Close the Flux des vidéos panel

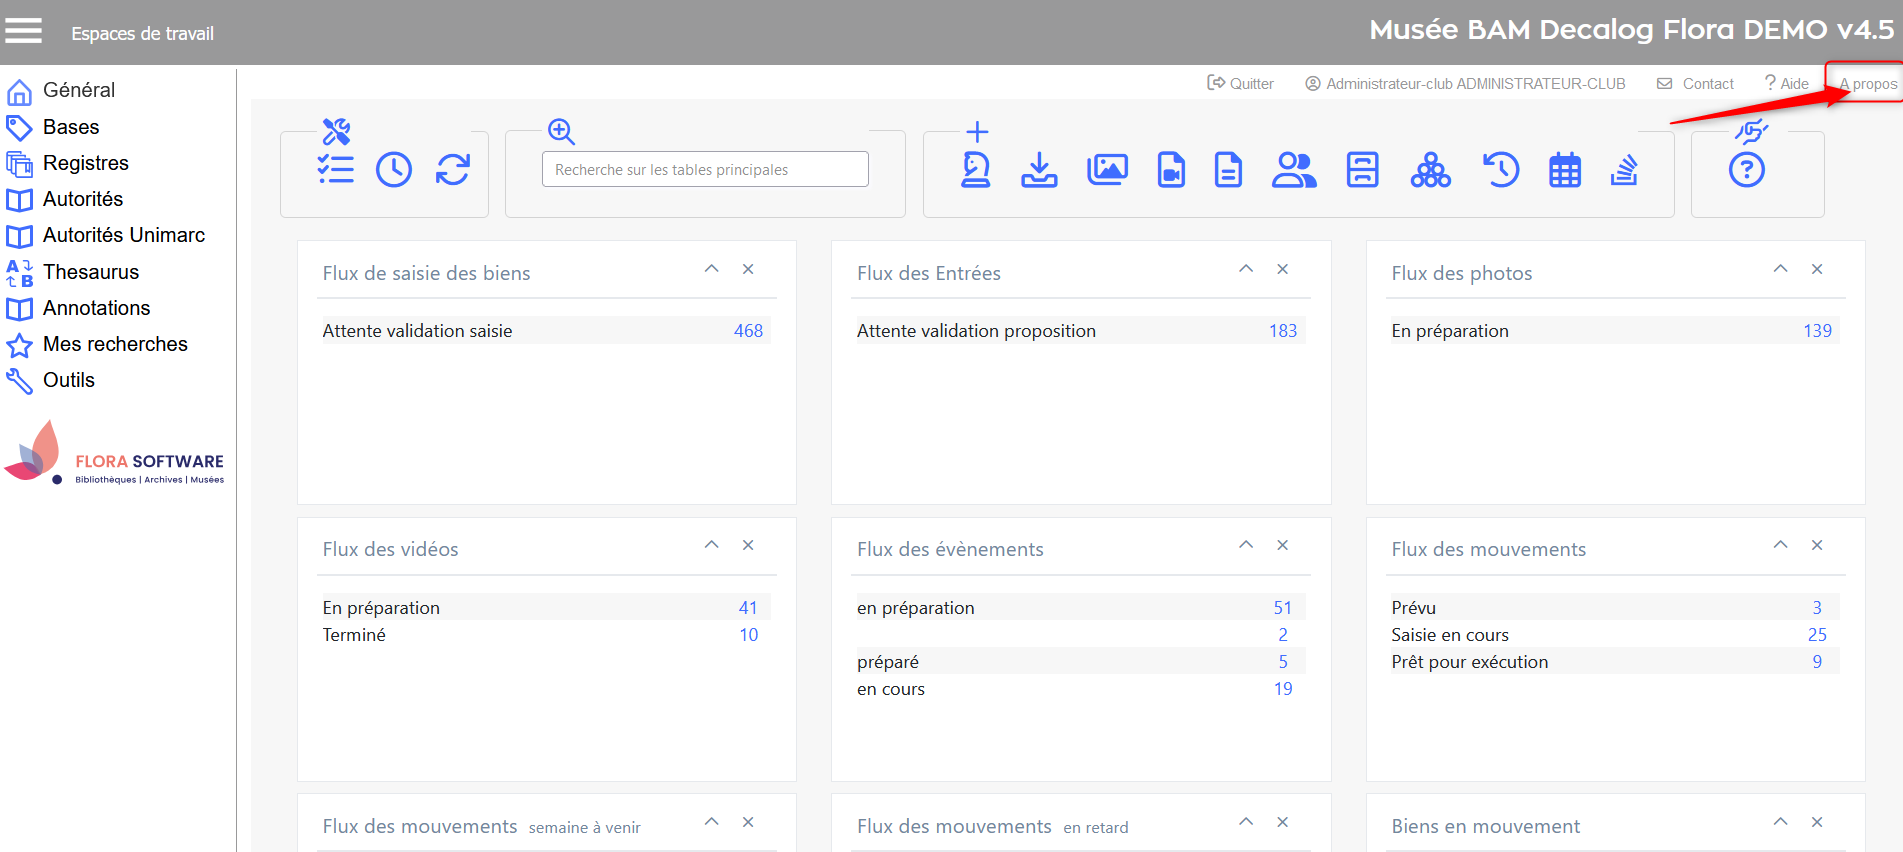(748, 545)
